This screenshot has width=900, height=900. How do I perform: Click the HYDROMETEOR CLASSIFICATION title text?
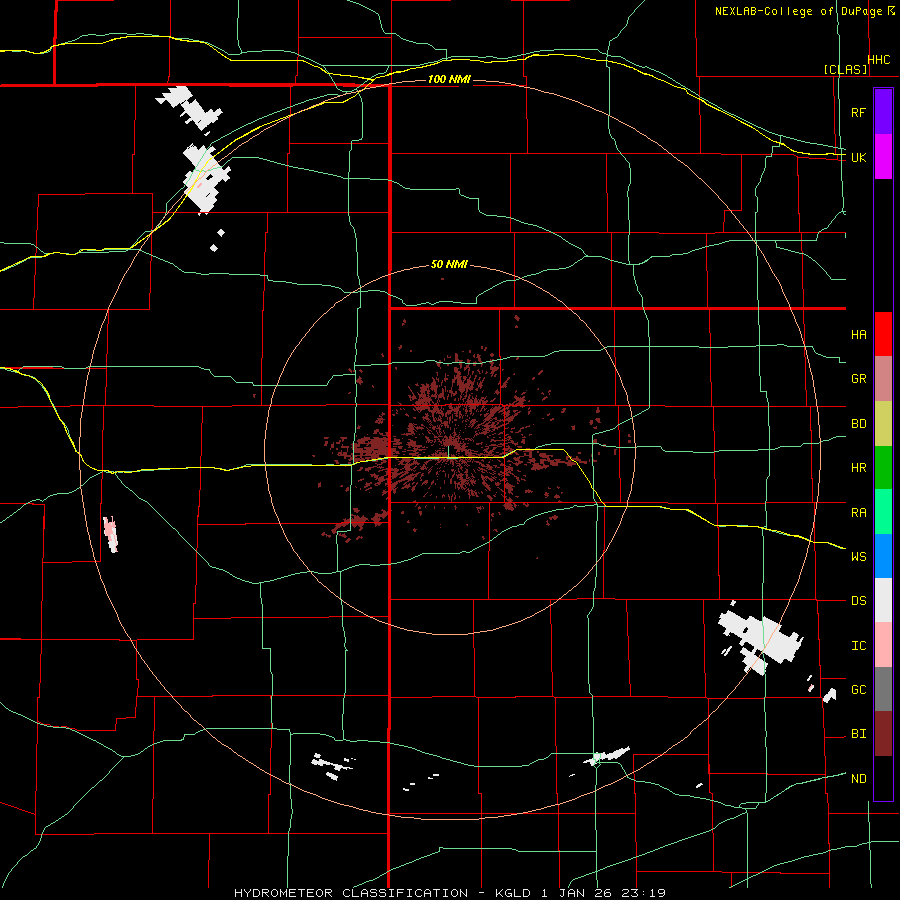[351, 893]
